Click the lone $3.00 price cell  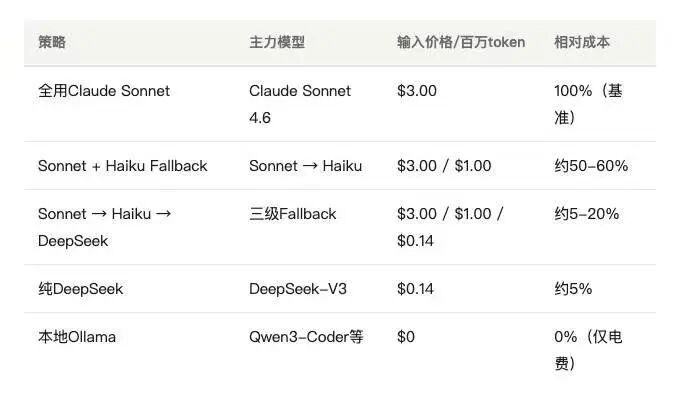coord(417,91)
